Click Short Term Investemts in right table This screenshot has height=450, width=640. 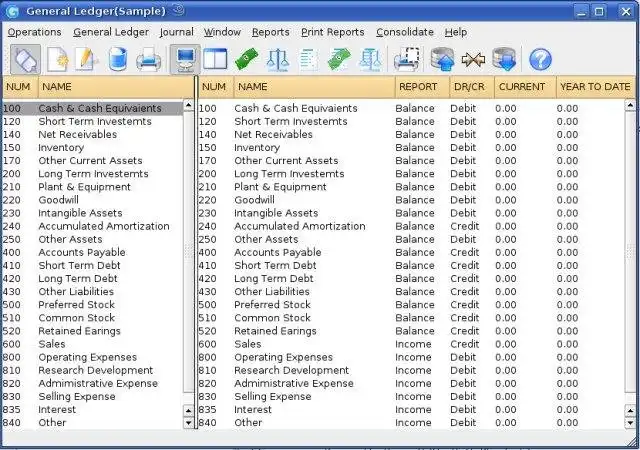tap(291, 121)
